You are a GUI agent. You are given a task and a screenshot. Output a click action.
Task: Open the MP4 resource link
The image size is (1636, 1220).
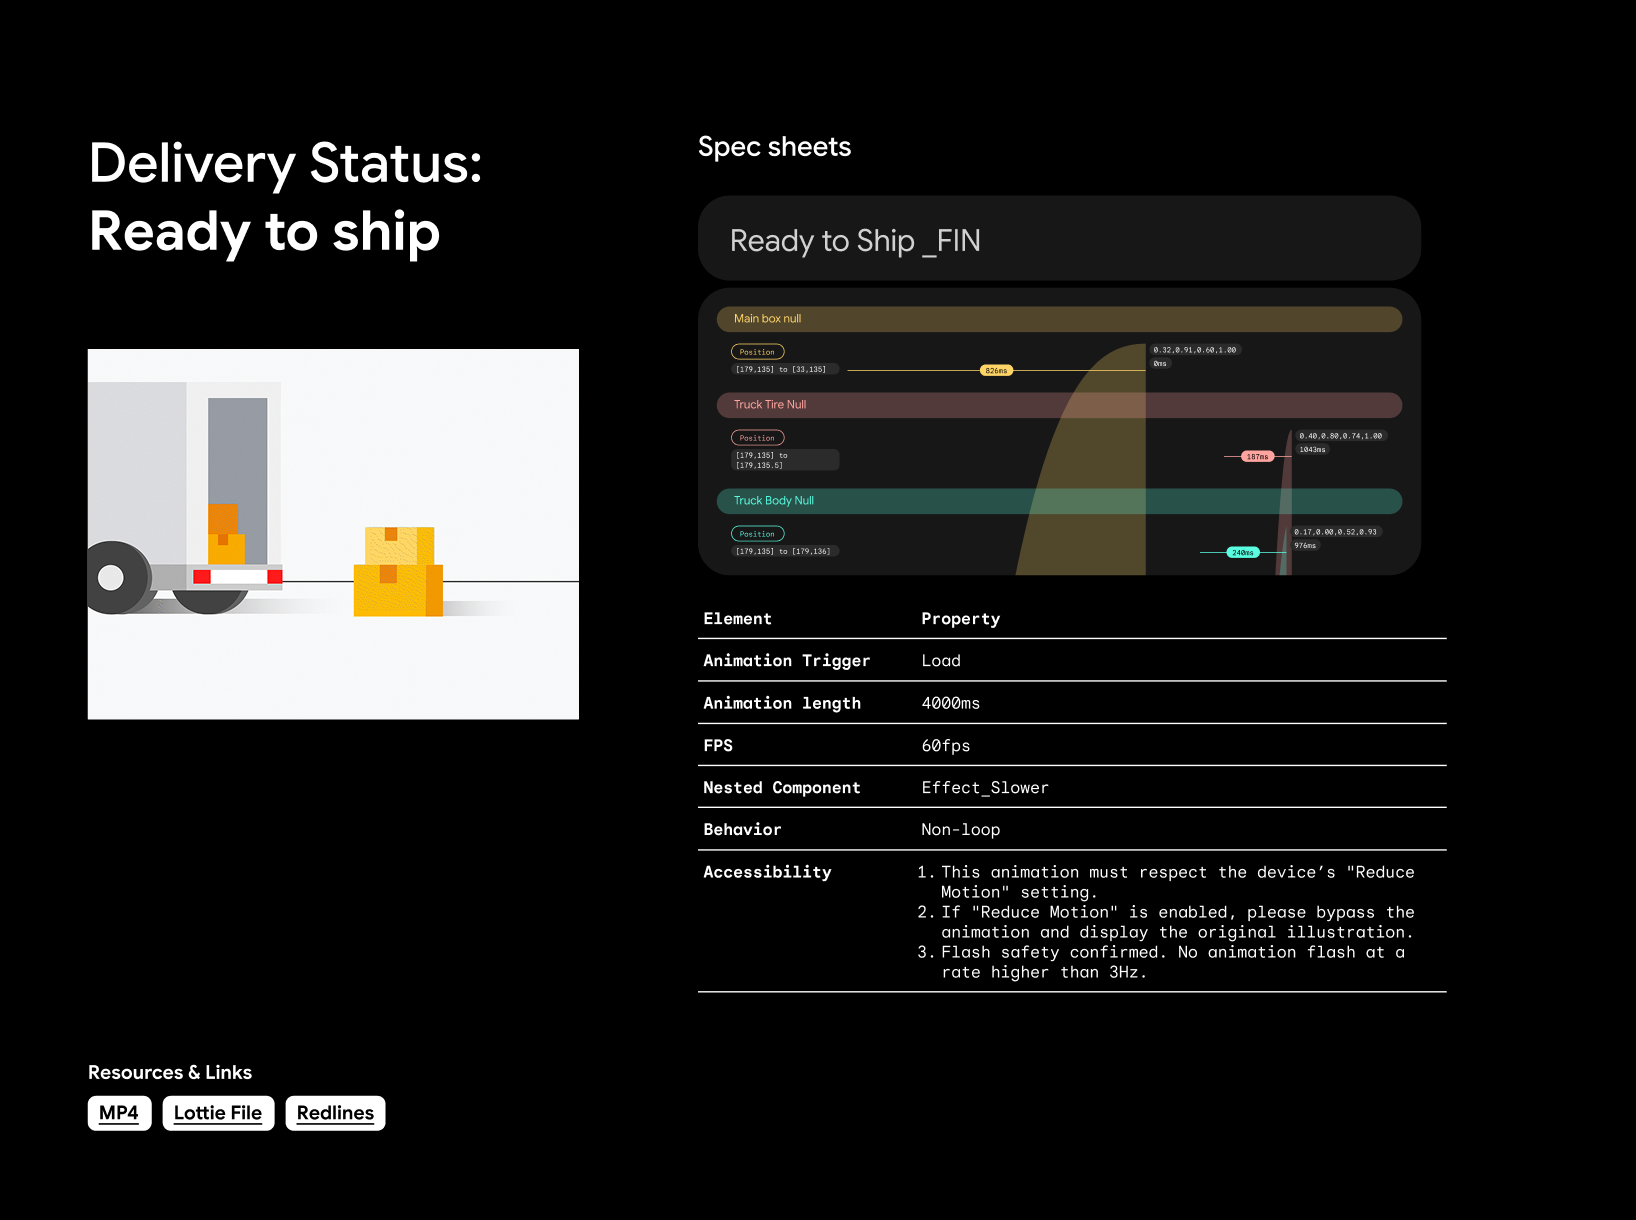pyautogui.click(x=119, y=1113)
